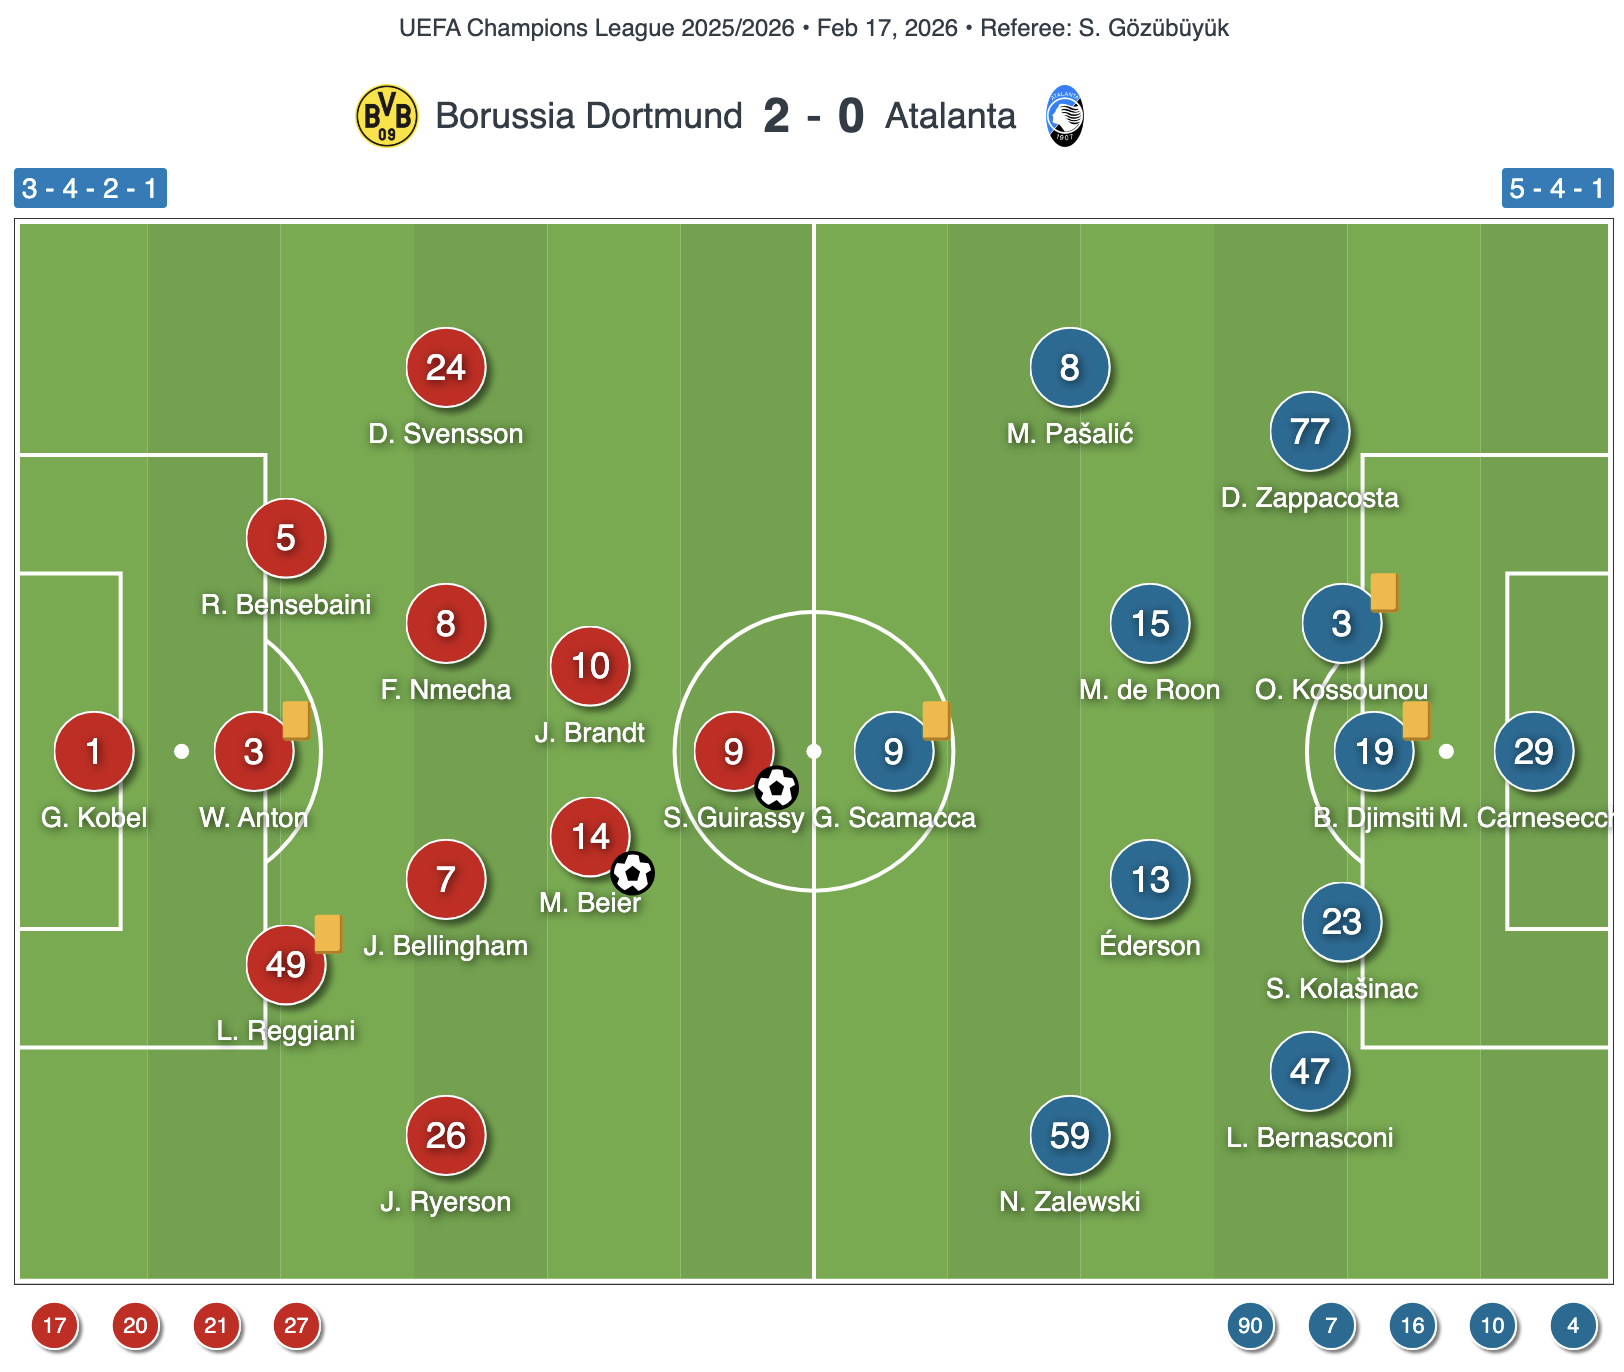Click the Atalanta club crest
The width and height of the screenshot is (1624, 1372).
click(1064, 116)
